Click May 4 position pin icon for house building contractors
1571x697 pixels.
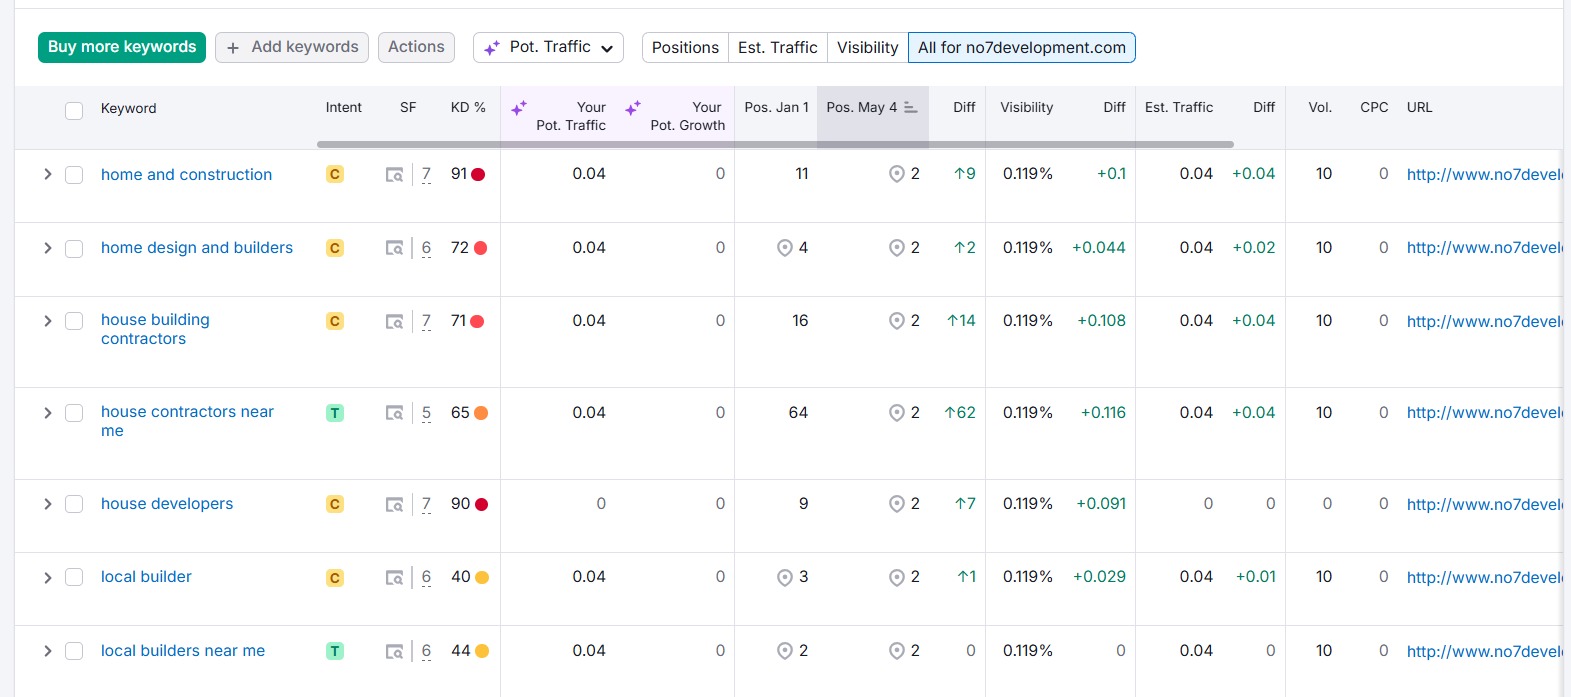[897, 321]
